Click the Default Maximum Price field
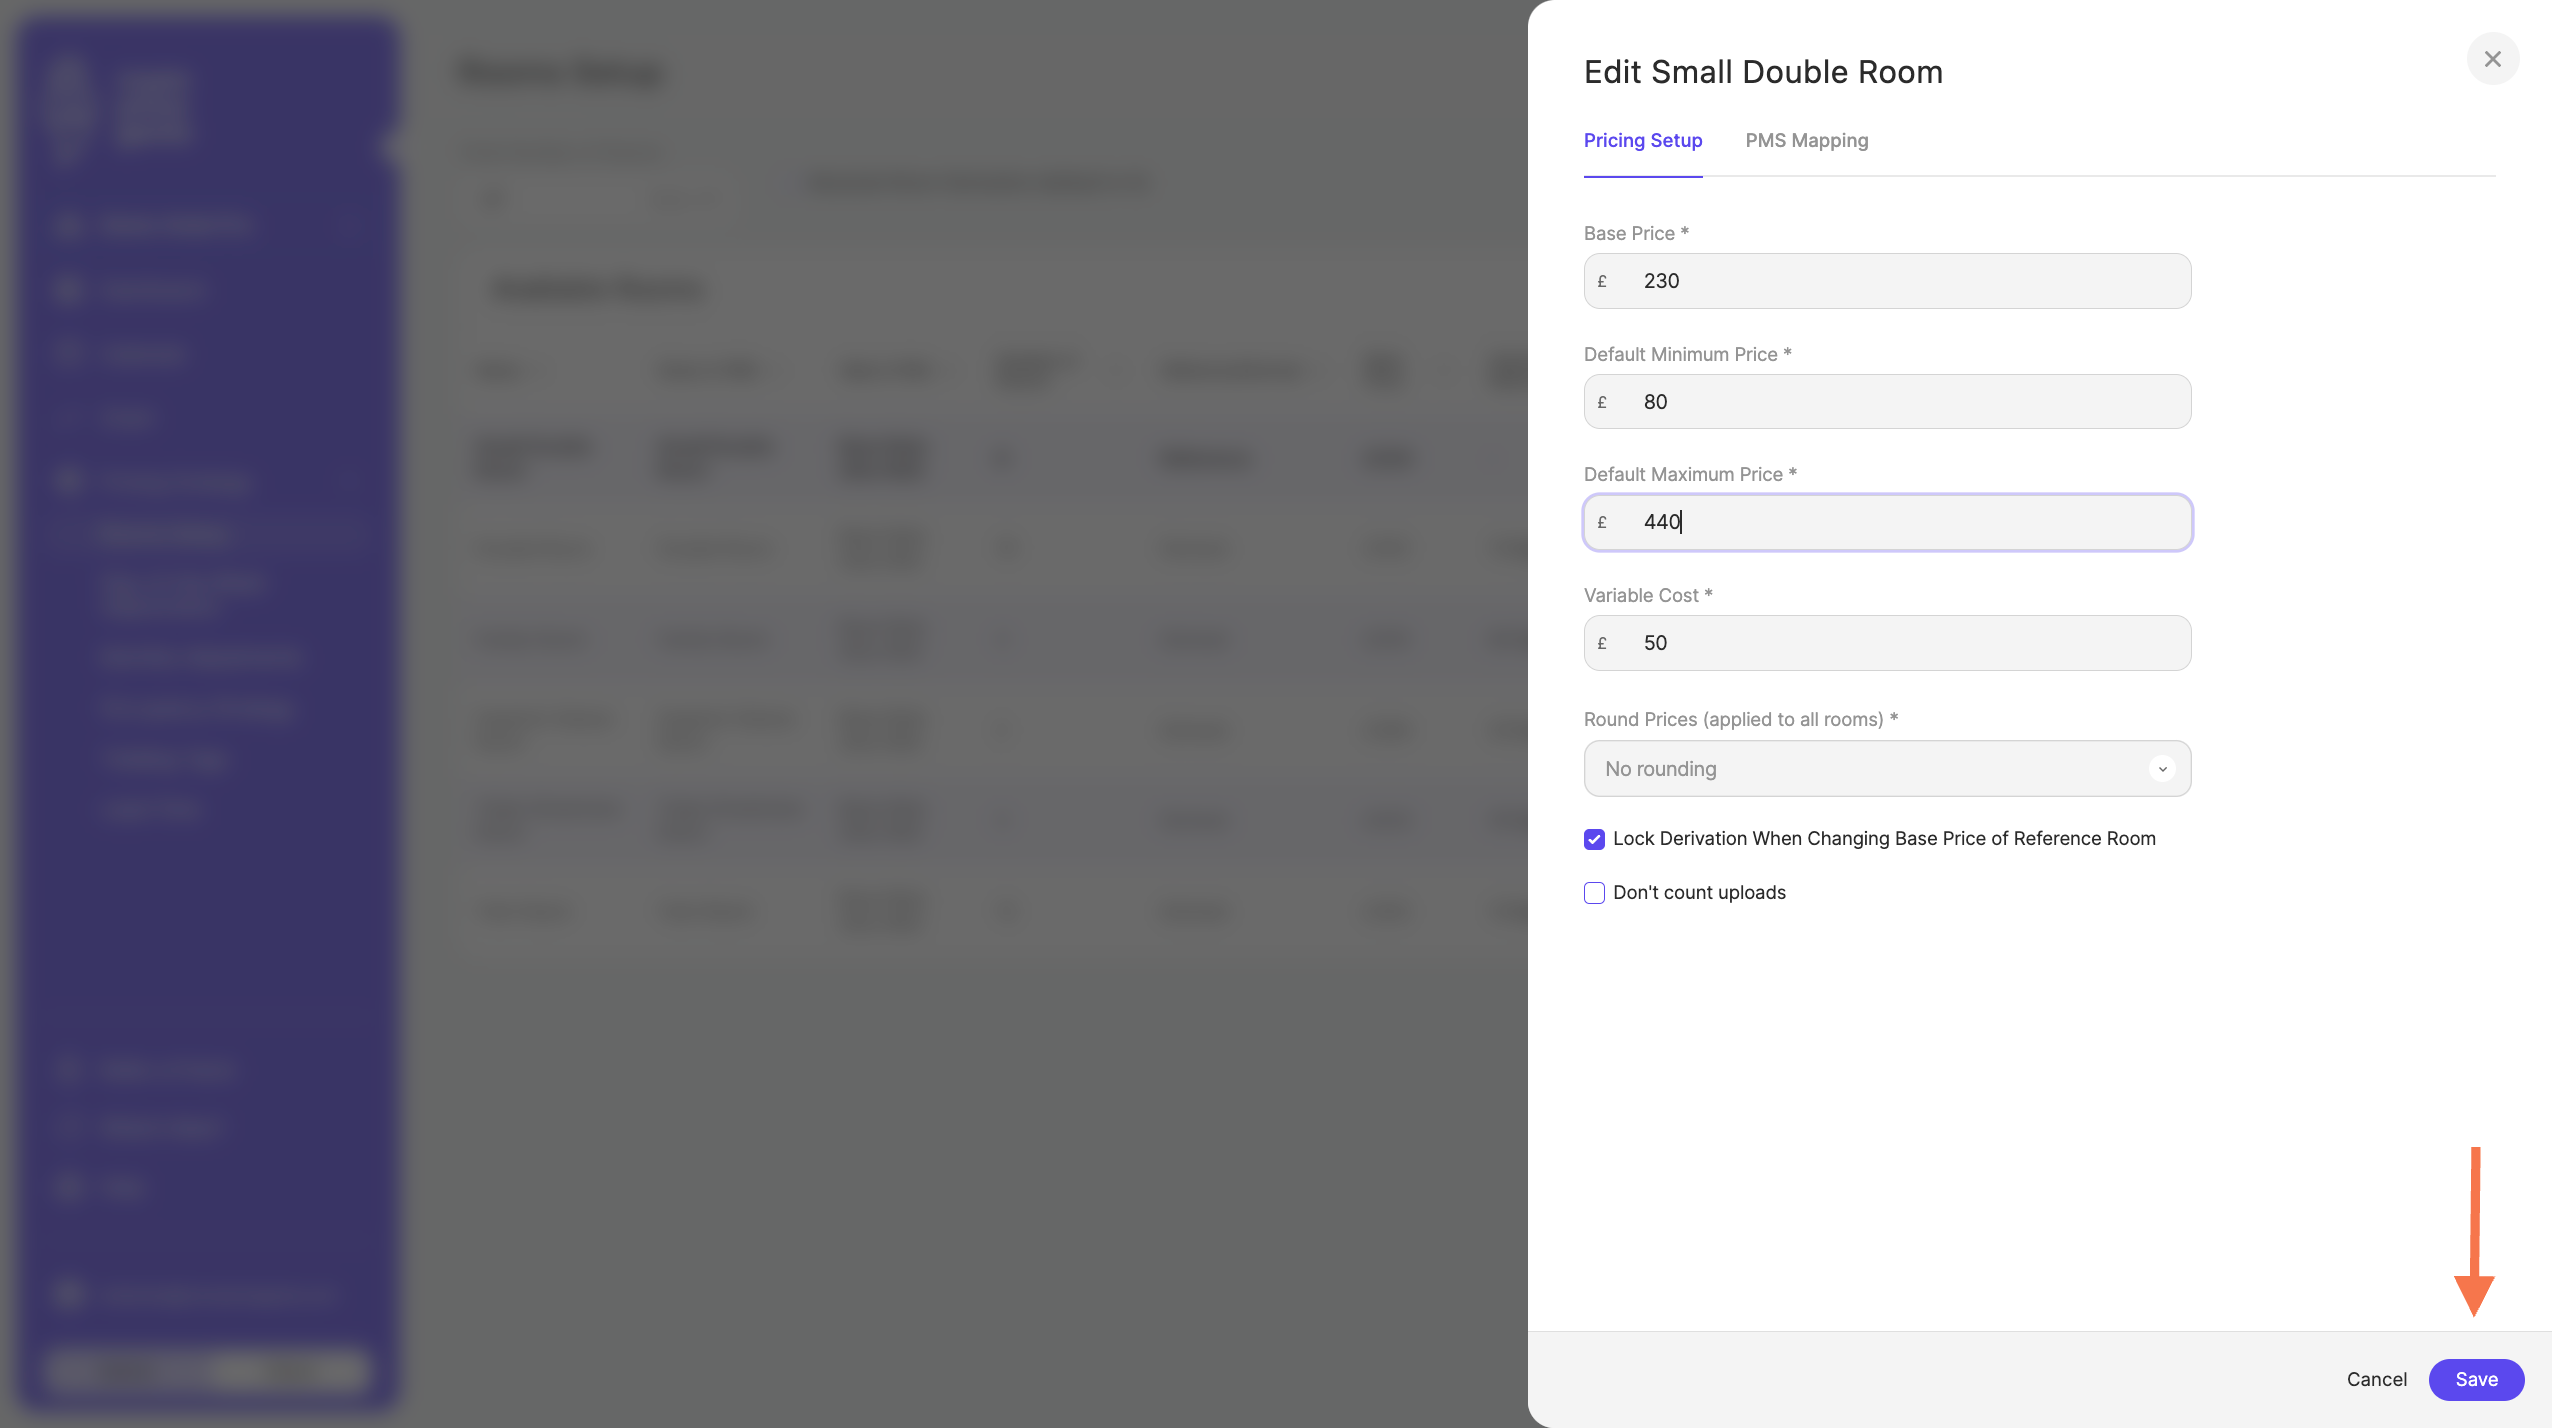 point(1887,522)
